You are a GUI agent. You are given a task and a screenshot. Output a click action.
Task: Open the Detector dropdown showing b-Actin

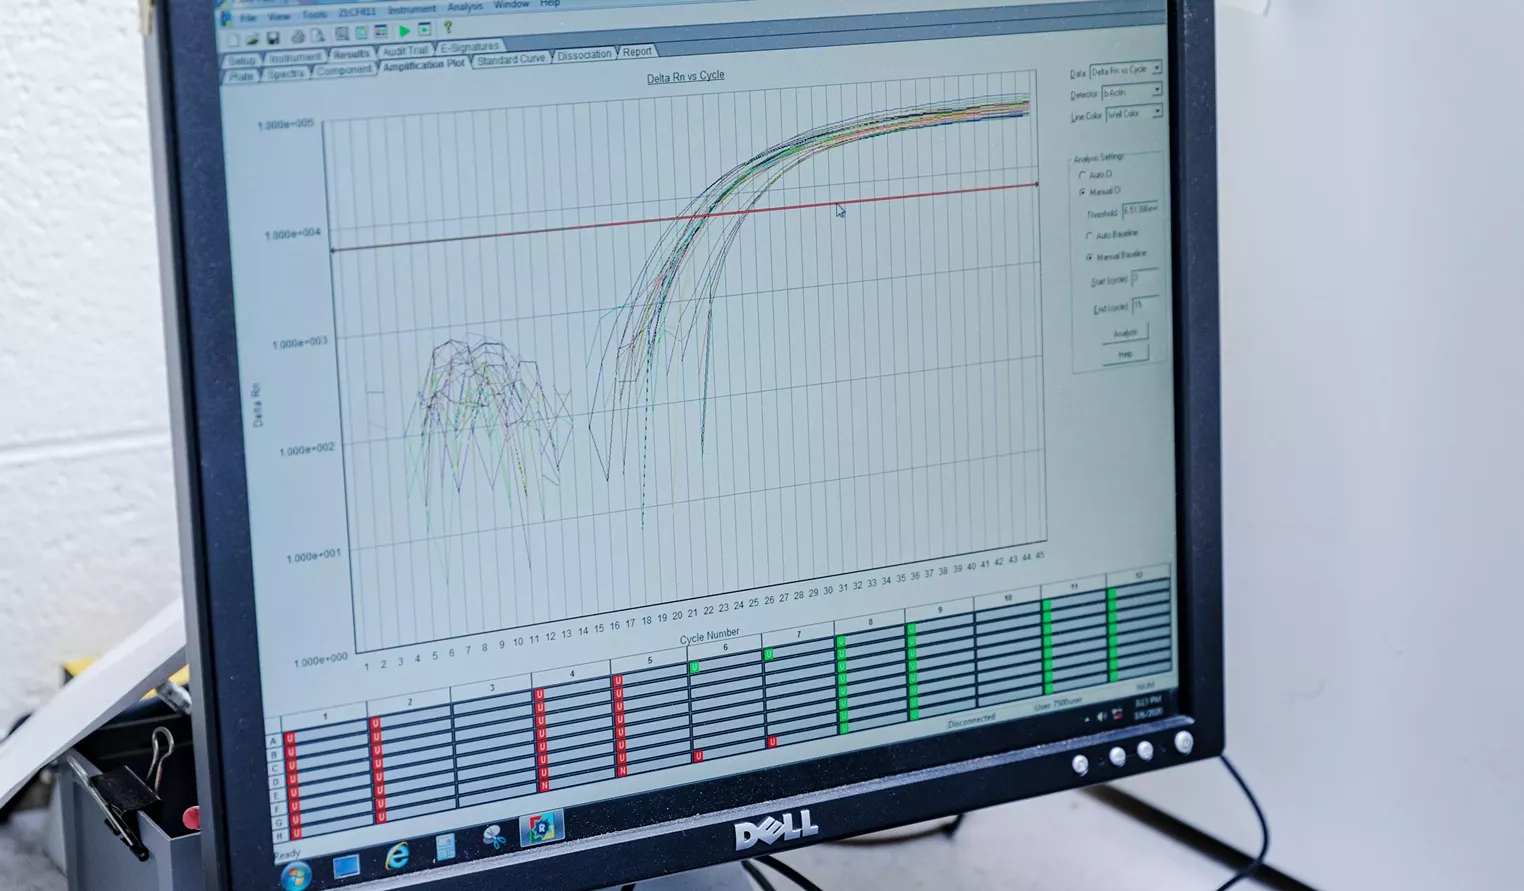tap(1132, 92)
